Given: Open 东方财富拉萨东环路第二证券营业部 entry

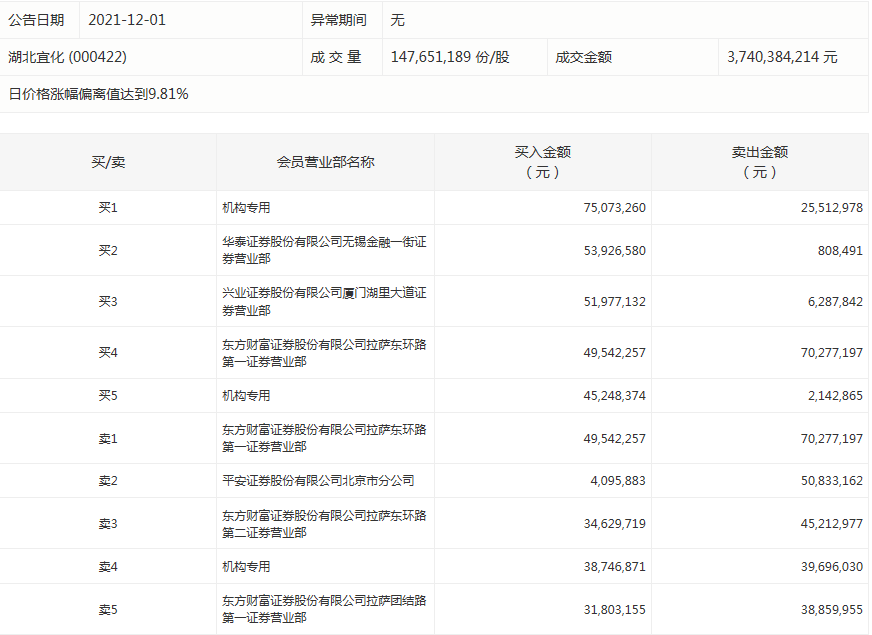Looking at the screenshot, I should point(324,523).
